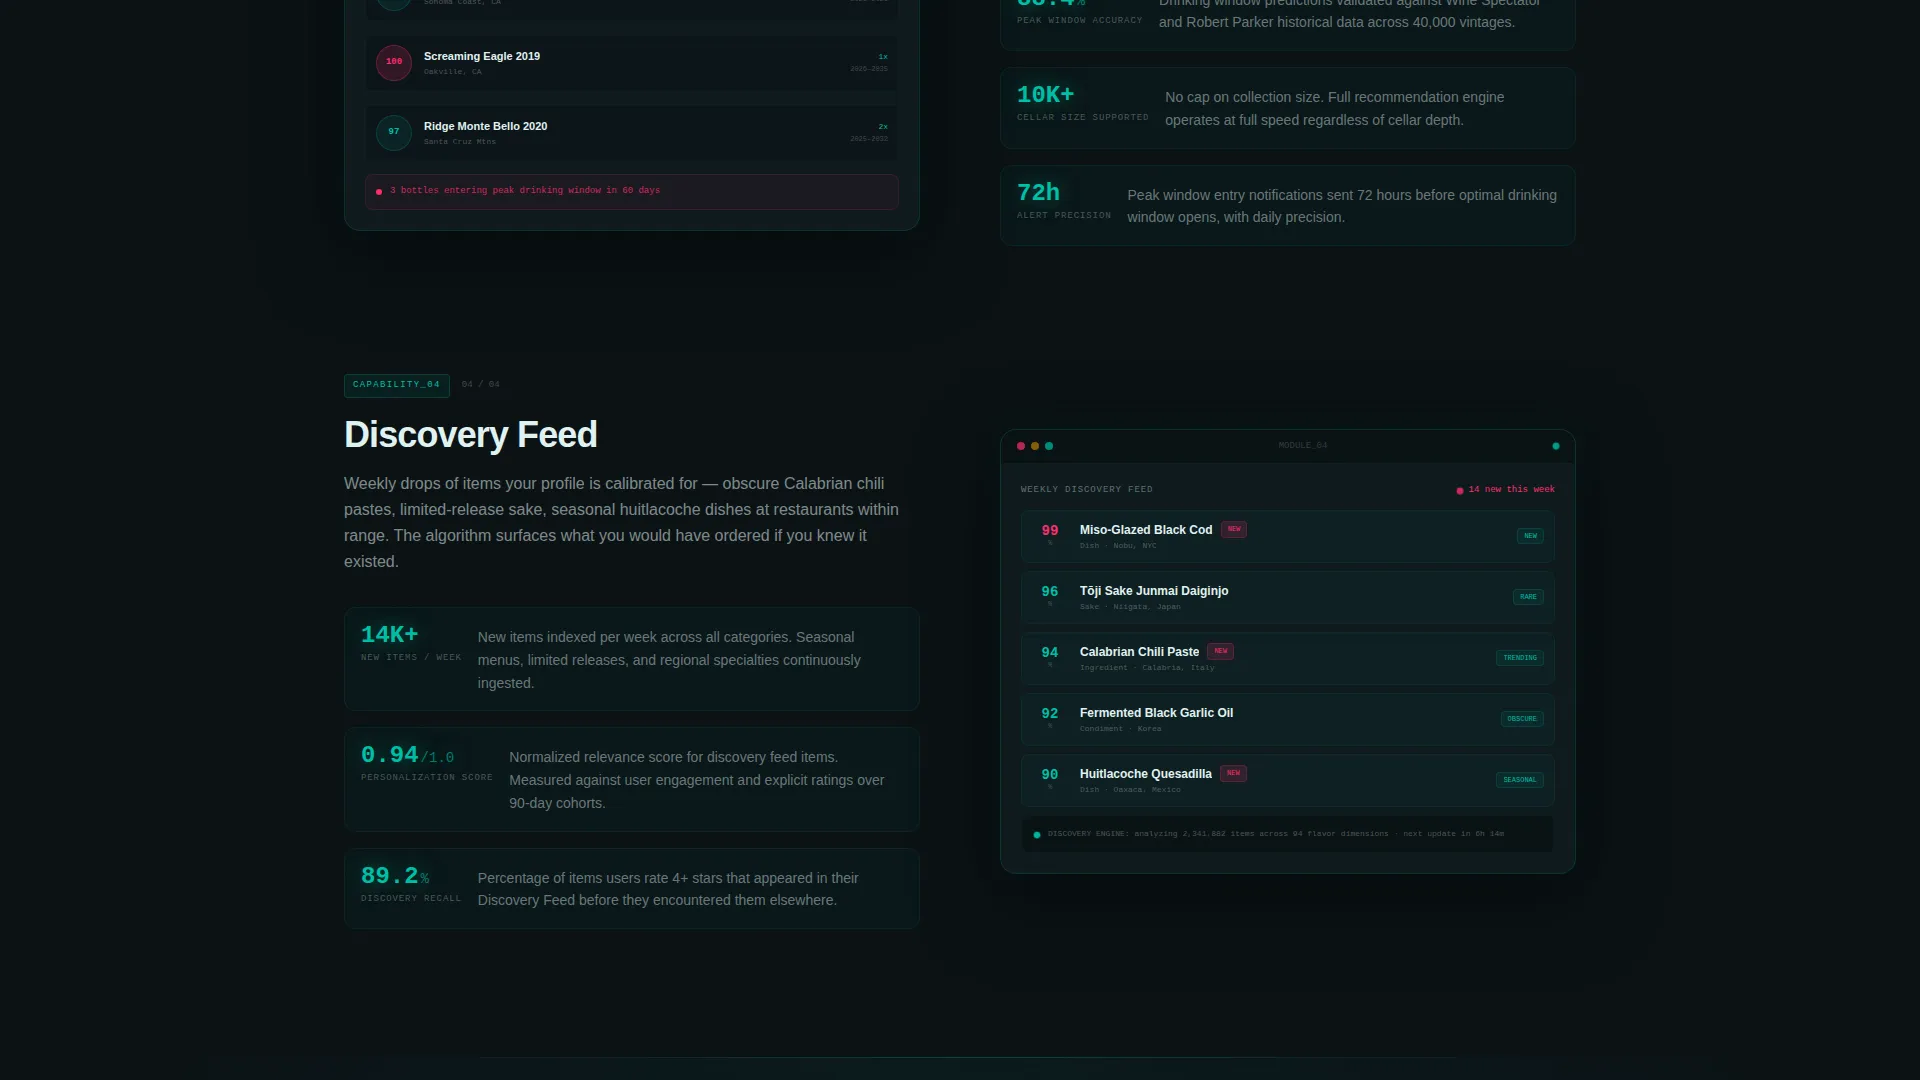The width and height of the screenshot is (1920, 1080).
Task: Click the pink dot in the peak-window alert
Action: point(379,192)
